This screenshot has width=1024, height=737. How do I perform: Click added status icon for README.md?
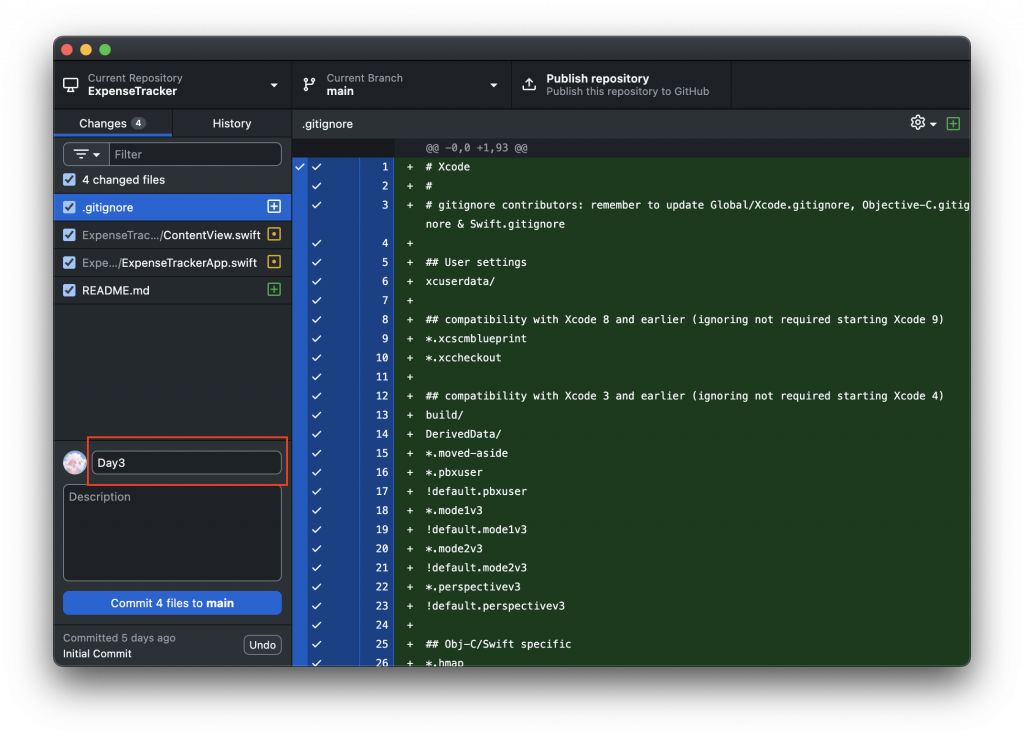[274, 289]
